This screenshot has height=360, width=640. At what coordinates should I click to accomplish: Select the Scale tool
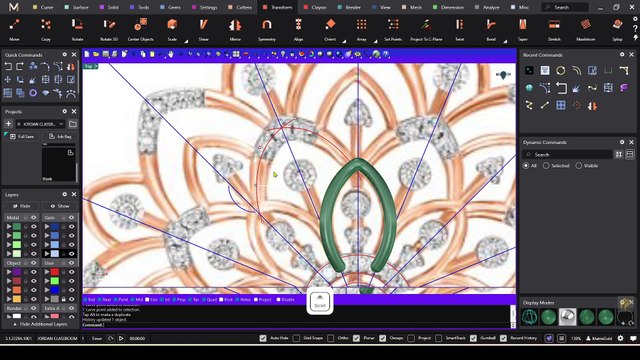coord(172,29)
